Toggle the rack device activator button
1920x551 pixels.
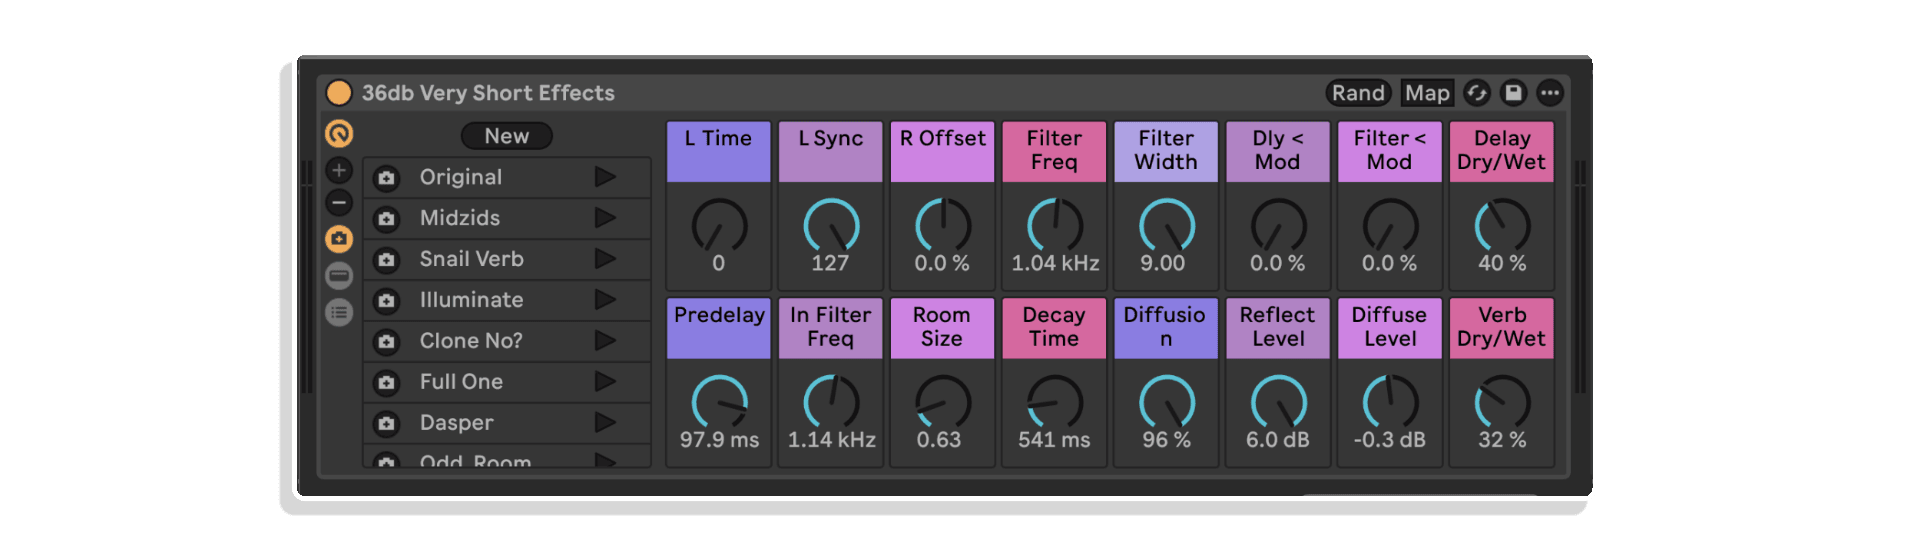tap(339, 93)
